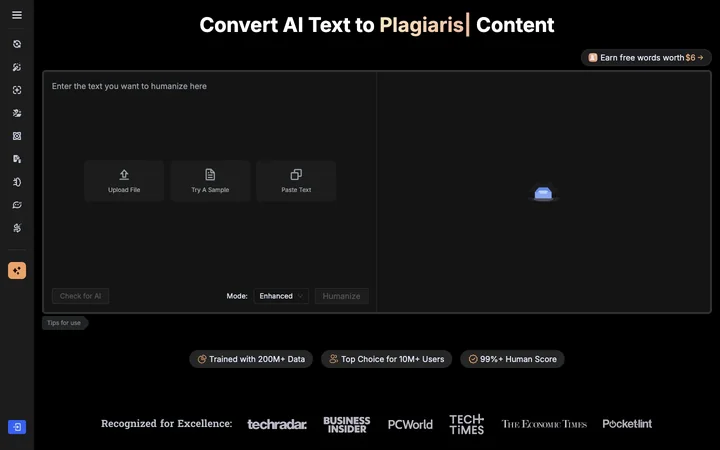Click the blue login icon at the sidebar bottom
The image size is (720, 450).
click(17, 427)
